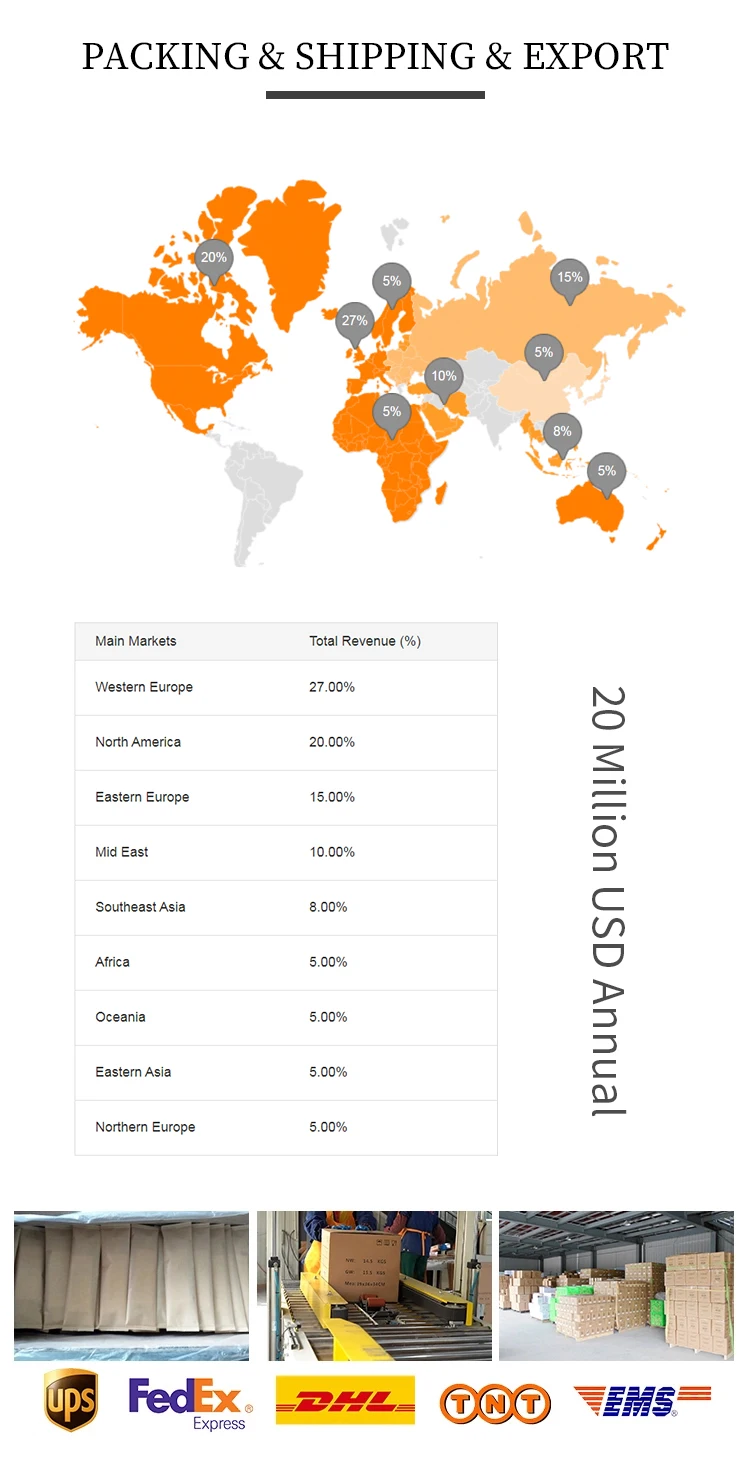Click the FedEx Express logo
The width and height of the screenshot is (750, 1479).
pos(191,1402)
